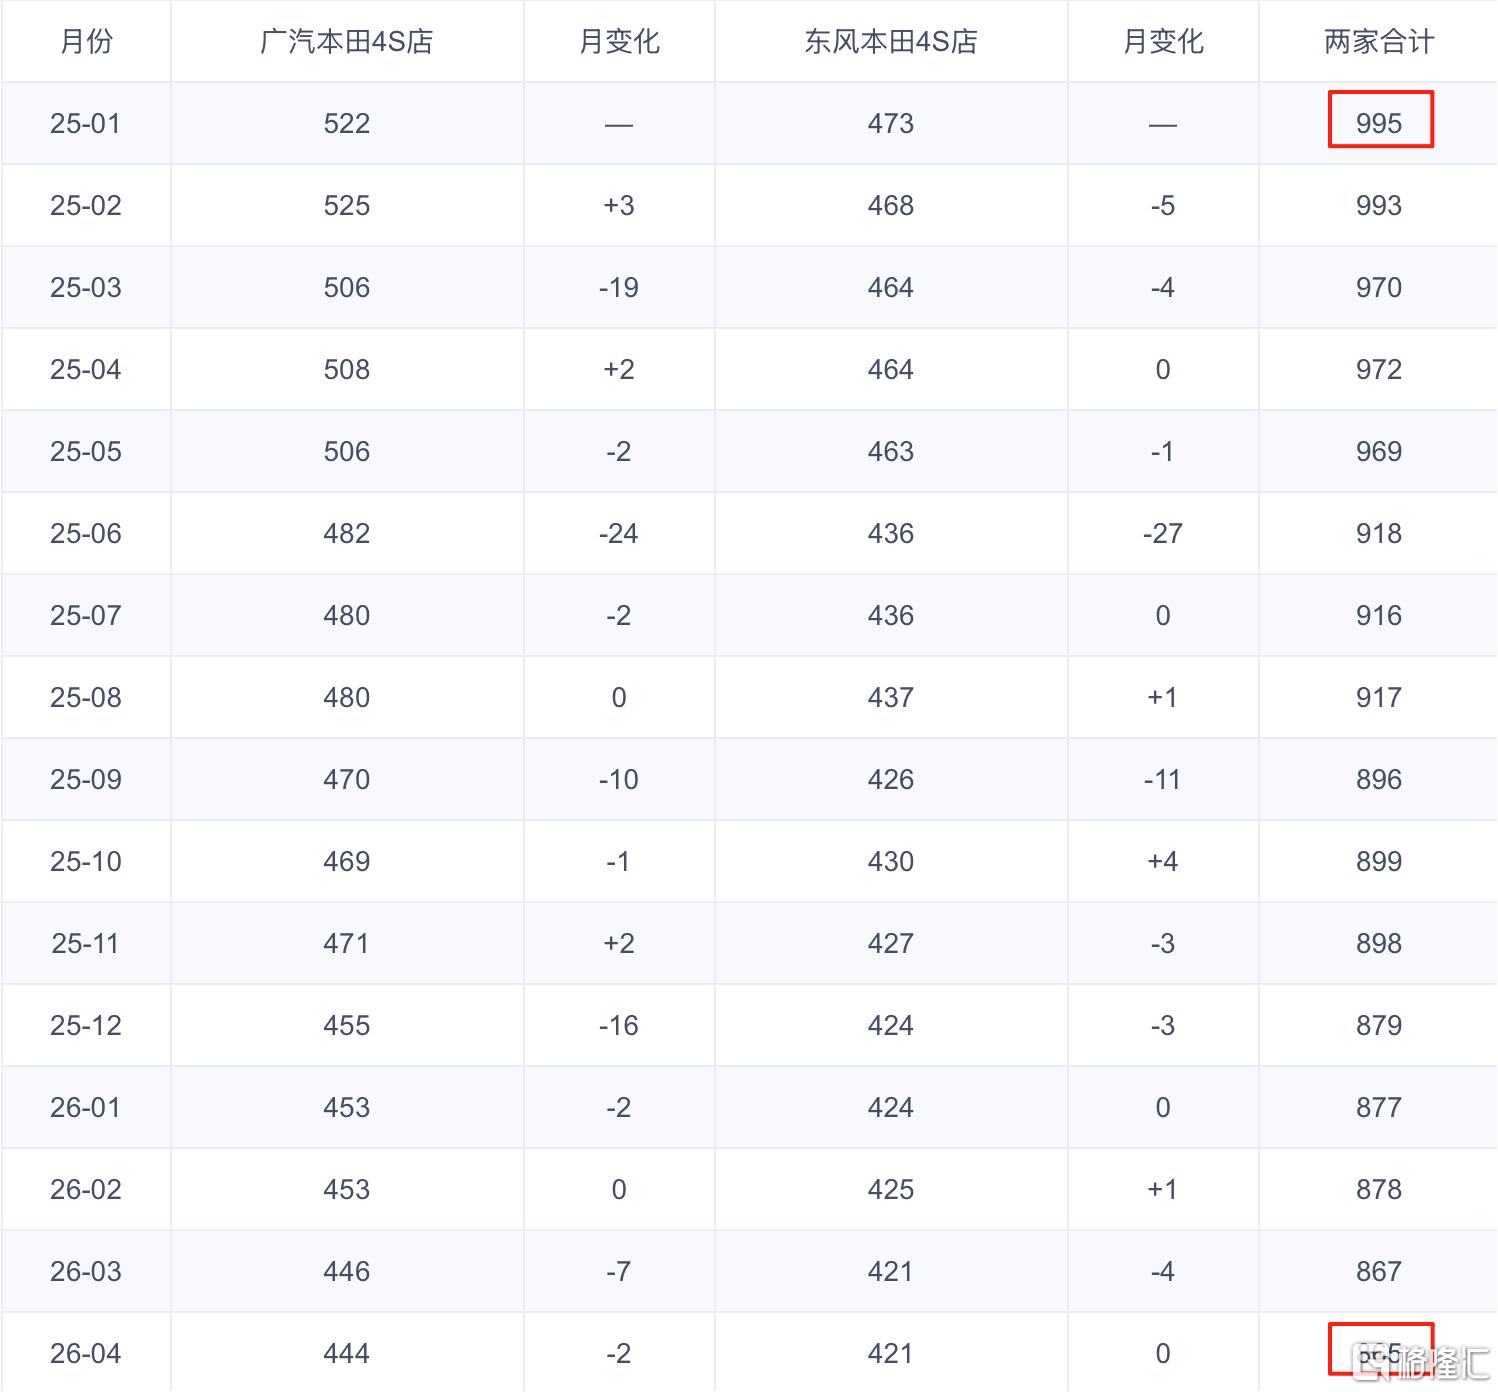Click the -7 change in row 26-03
1498x1392 pixels.
pos(619,1271)
